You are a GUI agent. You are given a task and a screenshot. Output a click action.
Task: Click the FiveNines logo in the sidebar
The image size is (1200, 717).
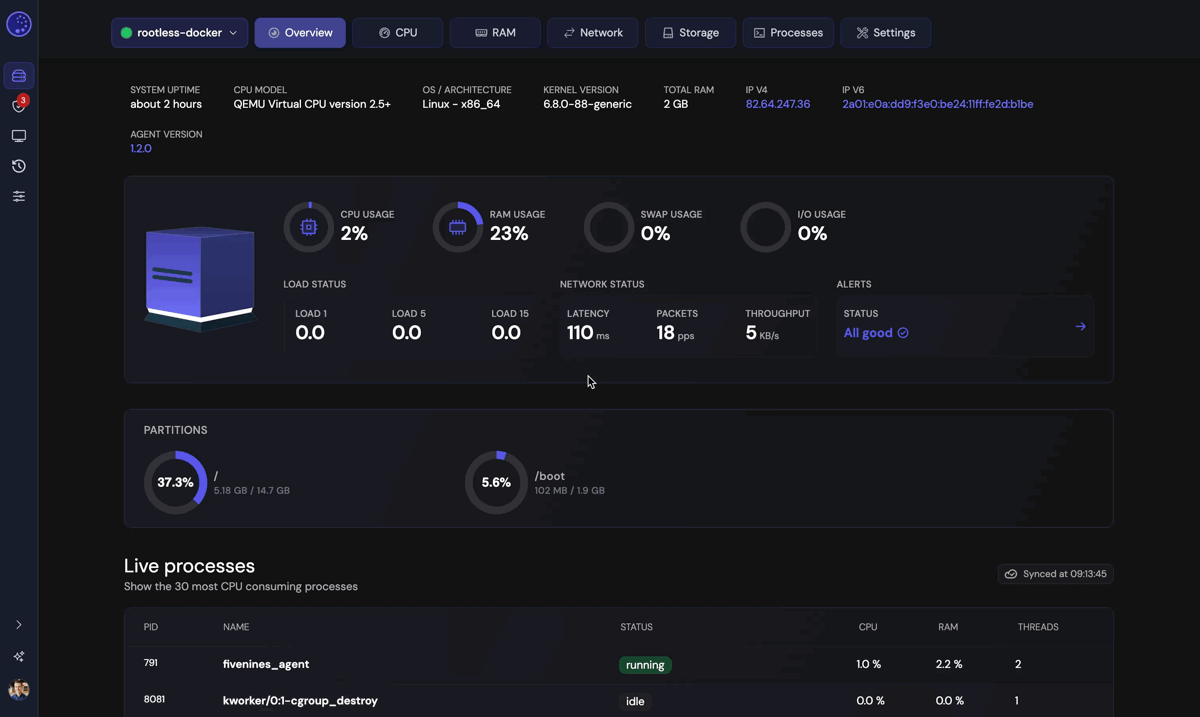tap(19, 25)
